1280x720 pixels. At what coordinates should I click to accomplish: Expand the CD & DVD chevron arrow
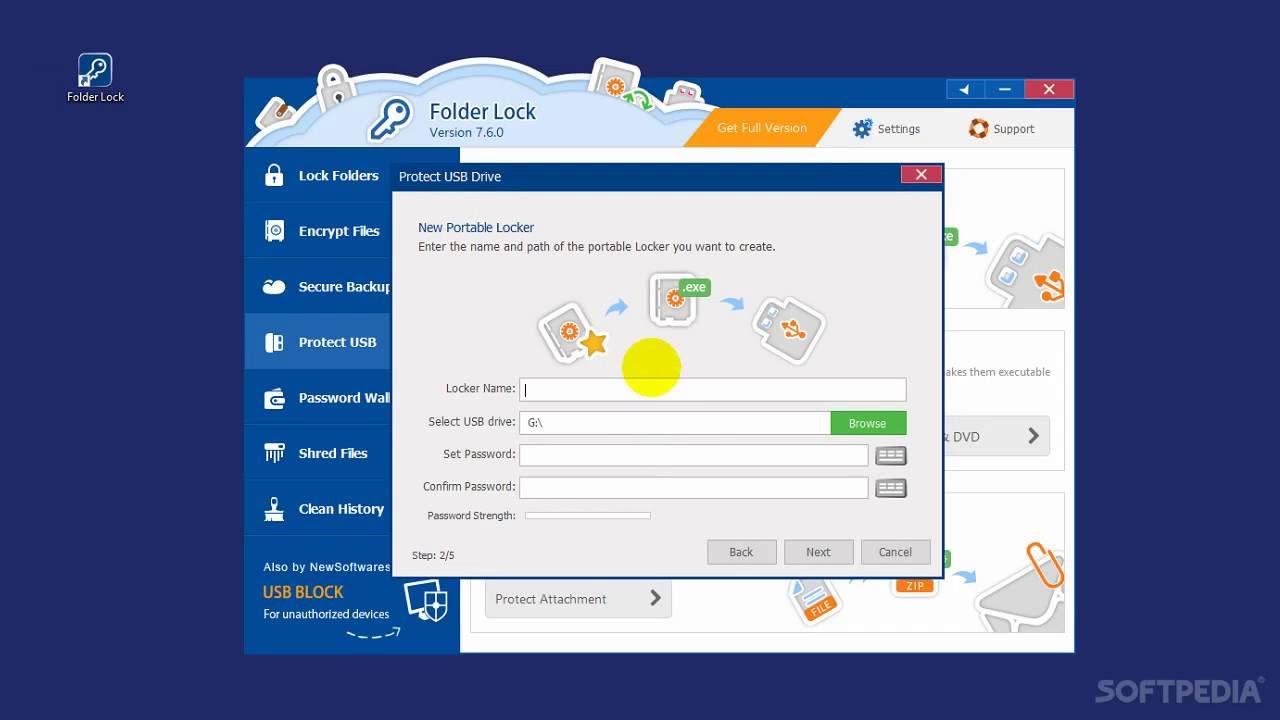point(1033,436)
